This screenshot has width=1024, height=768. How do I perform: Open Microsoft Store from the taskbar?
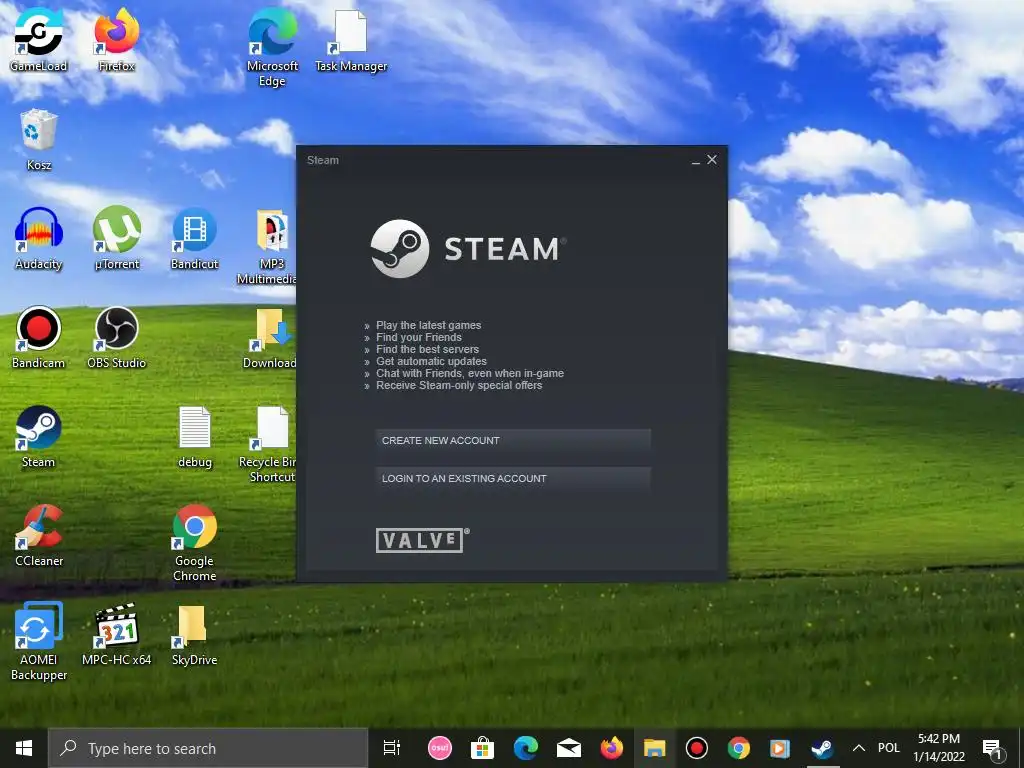click(x=482, y=748)
